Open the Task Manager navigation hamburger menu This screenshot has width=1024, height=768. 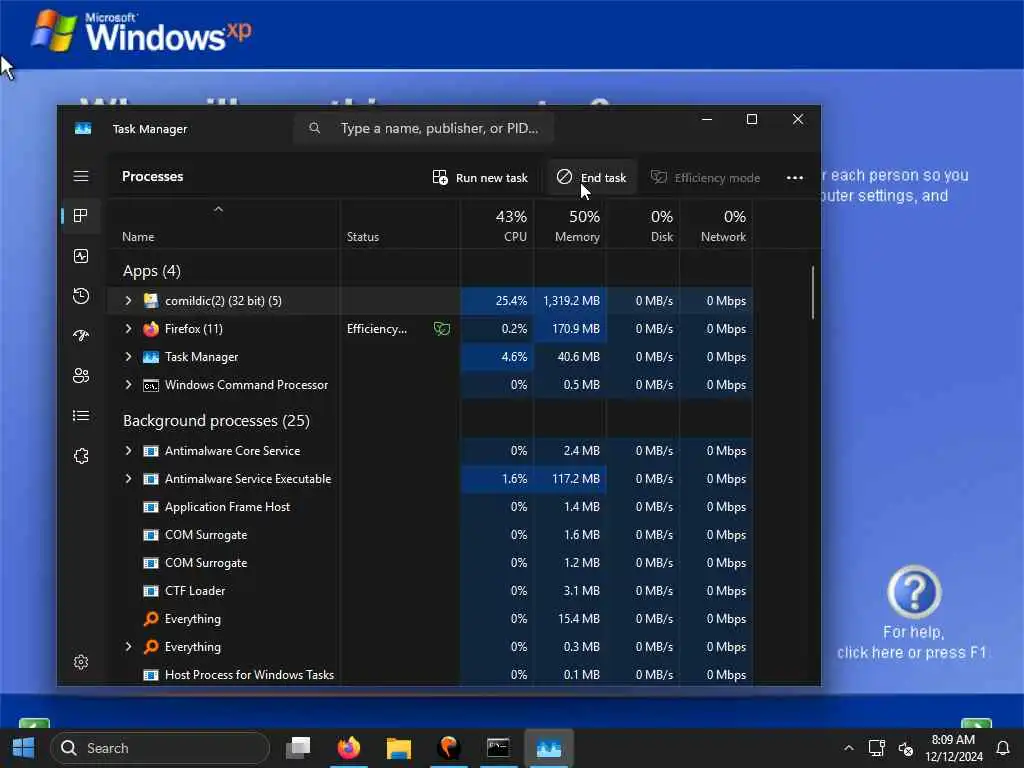coord(81,176)
